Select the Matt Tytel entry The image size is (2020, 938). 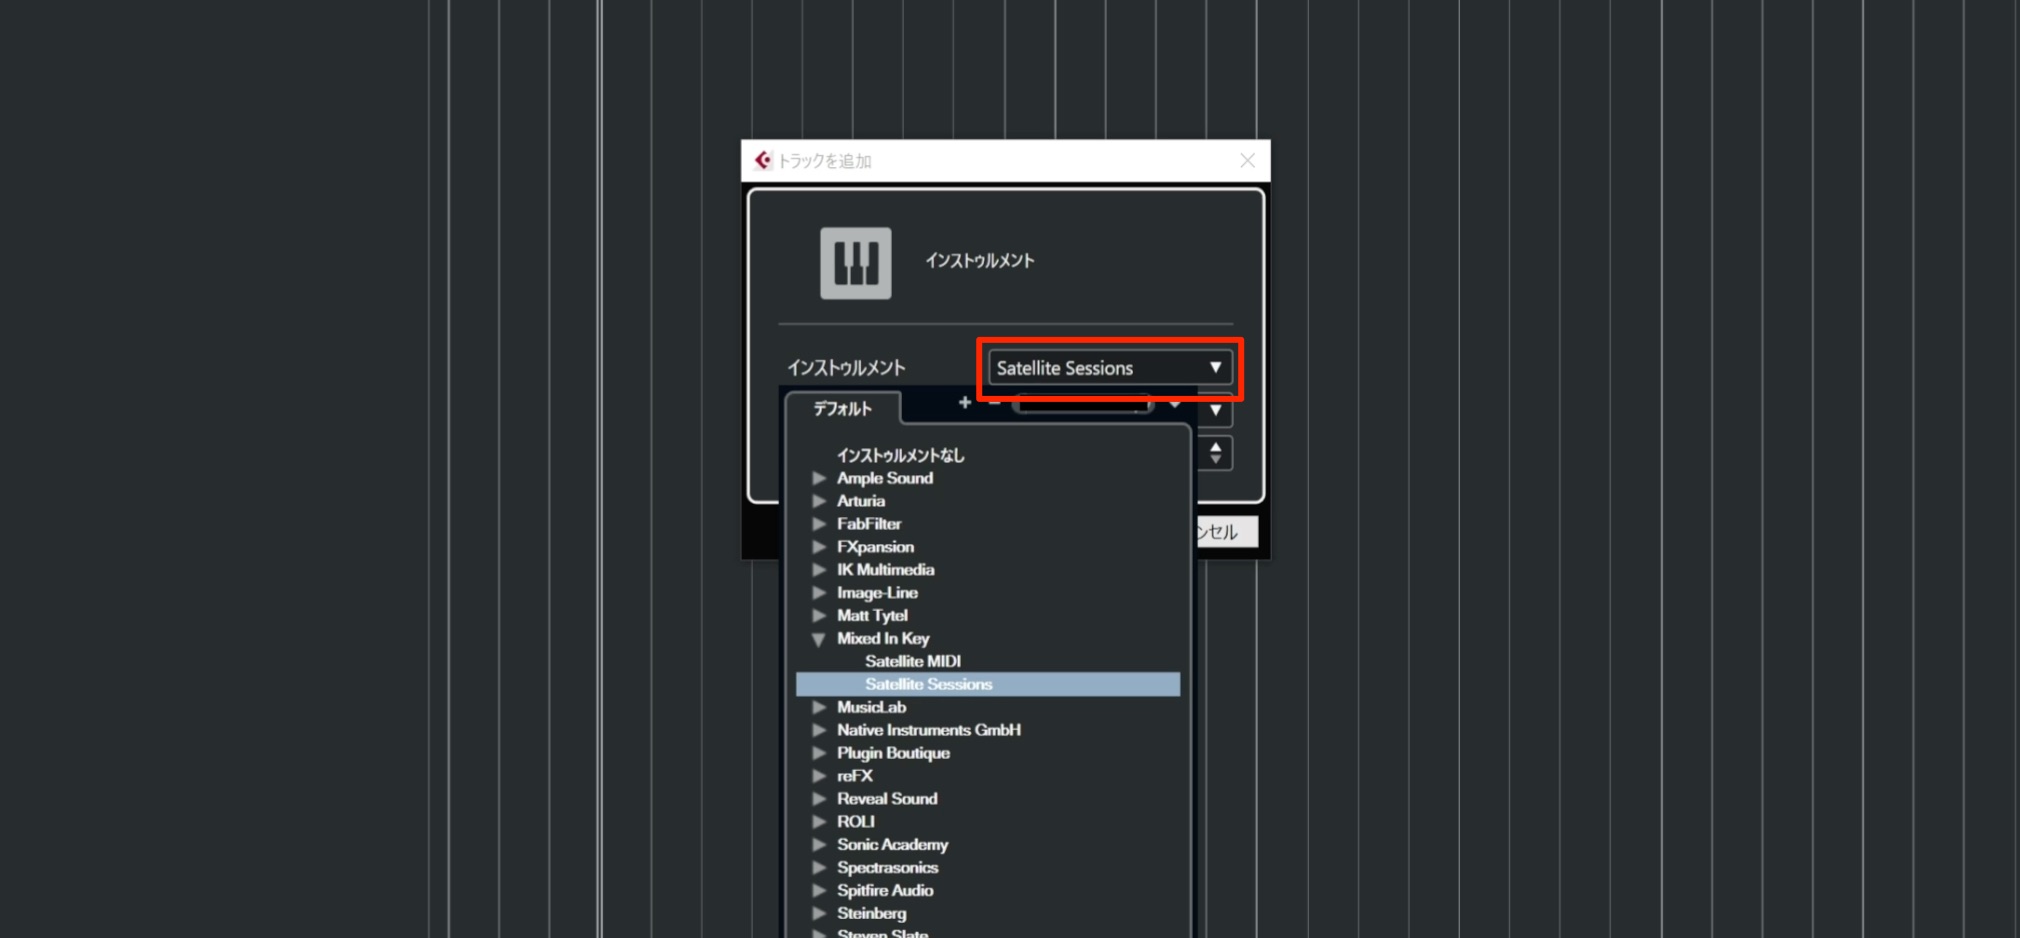point(872,616)
